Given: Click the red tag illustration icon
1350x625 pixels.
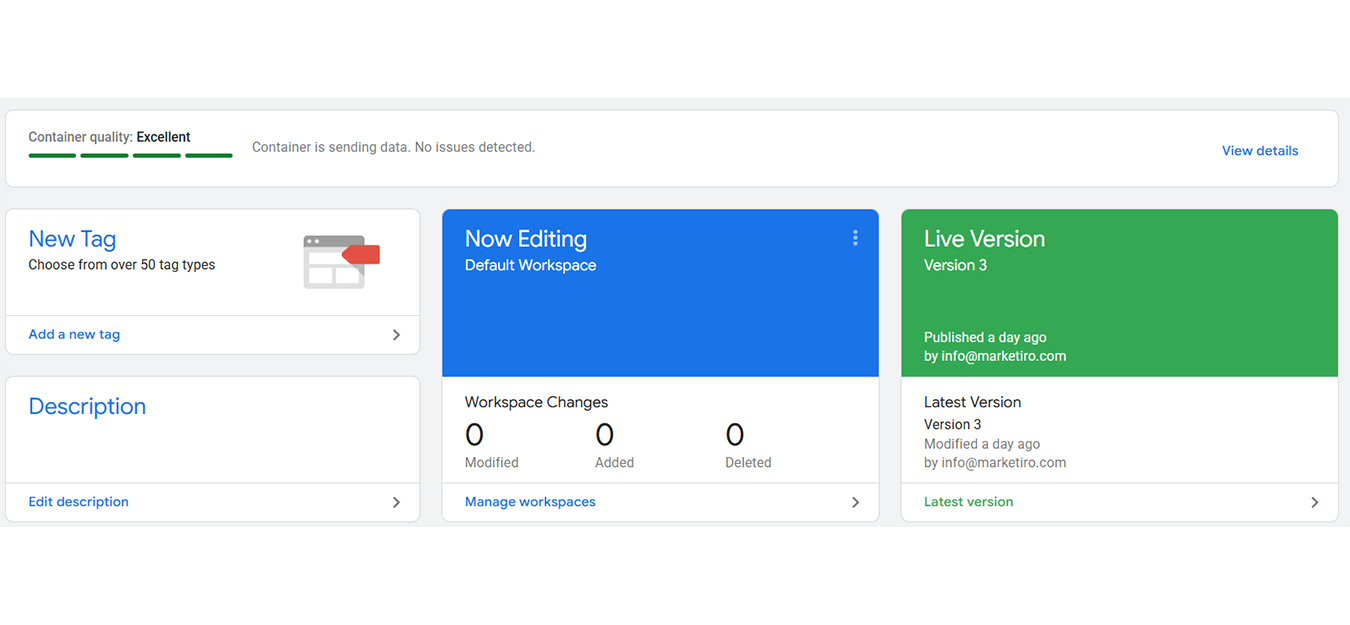Looking at the screenshot, I should 341,262.
